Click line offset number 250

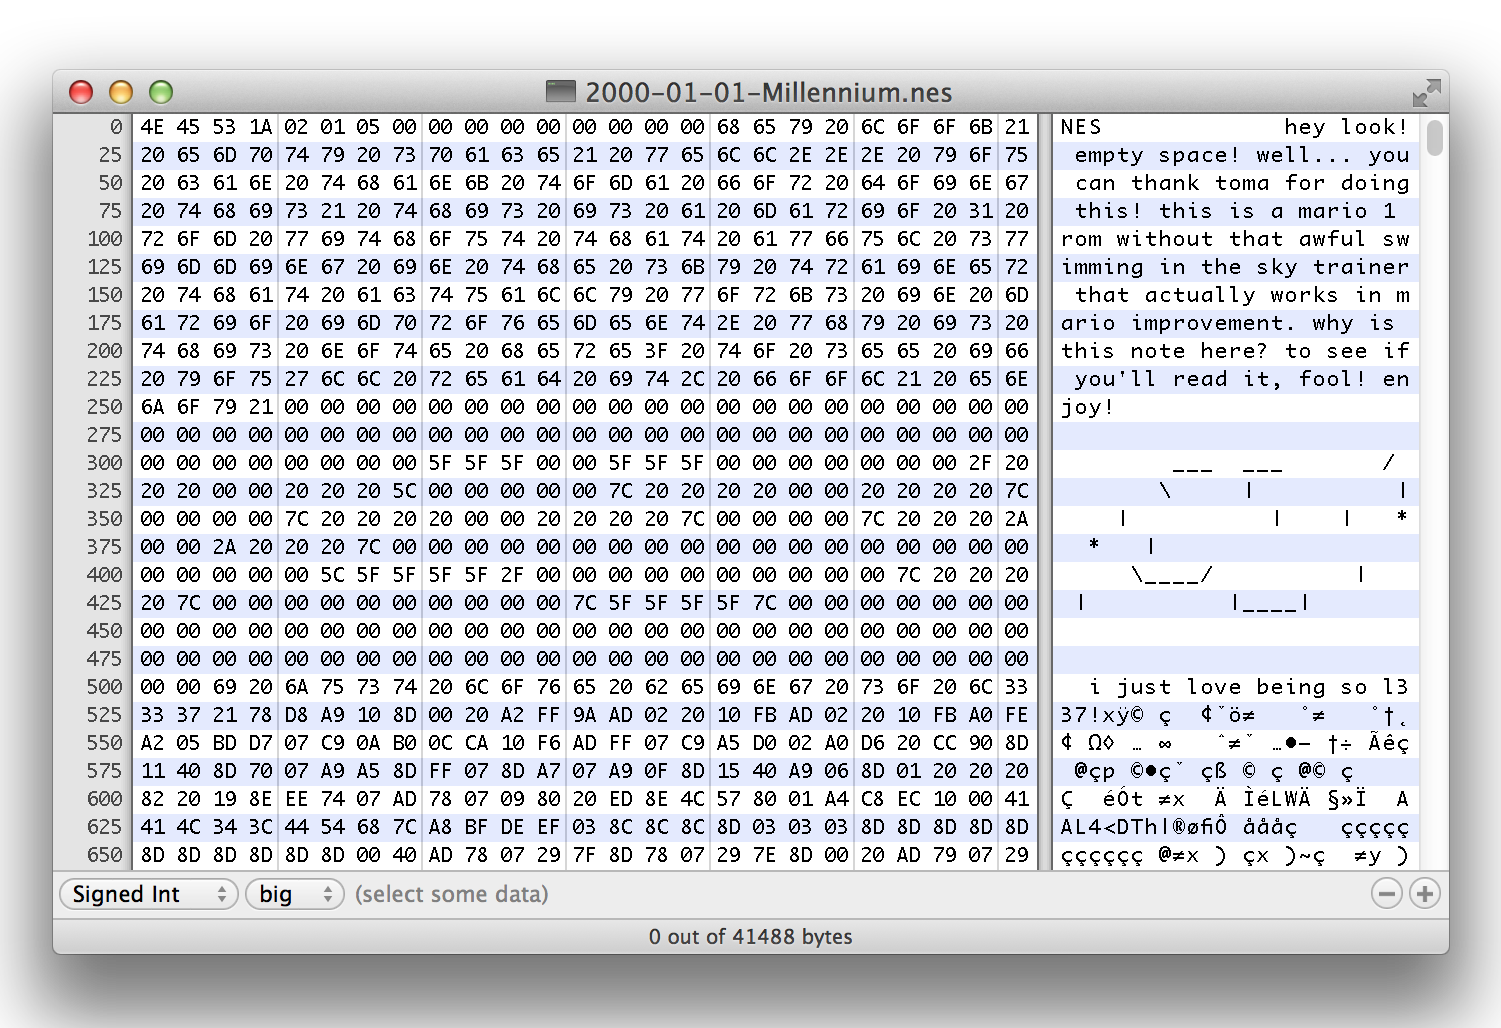105,407
